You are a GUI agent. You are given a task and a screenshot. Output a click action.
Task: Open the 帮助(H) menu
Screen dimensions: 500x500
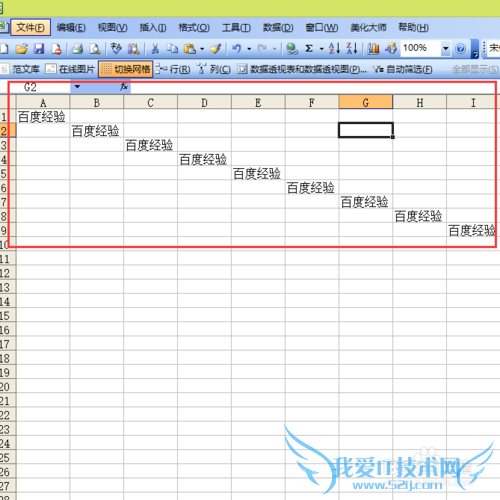point(413,27)
